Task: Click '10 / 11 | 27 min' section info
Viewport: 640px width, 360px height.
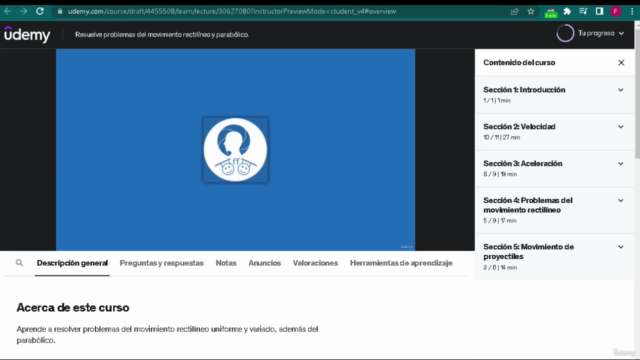Action: click(502, 137)
